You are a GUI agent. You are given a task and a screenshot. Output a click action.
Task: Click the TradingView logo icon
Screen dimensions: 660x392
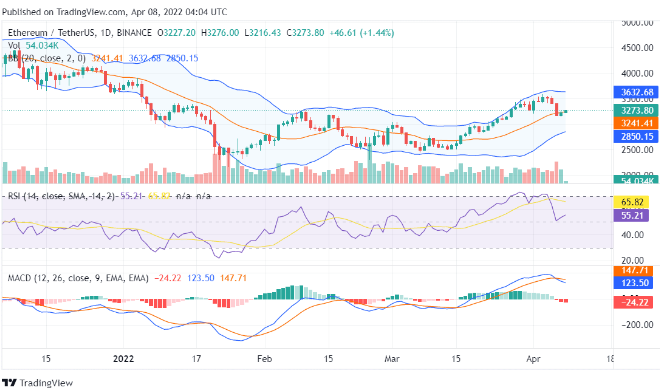pos(9,383)
